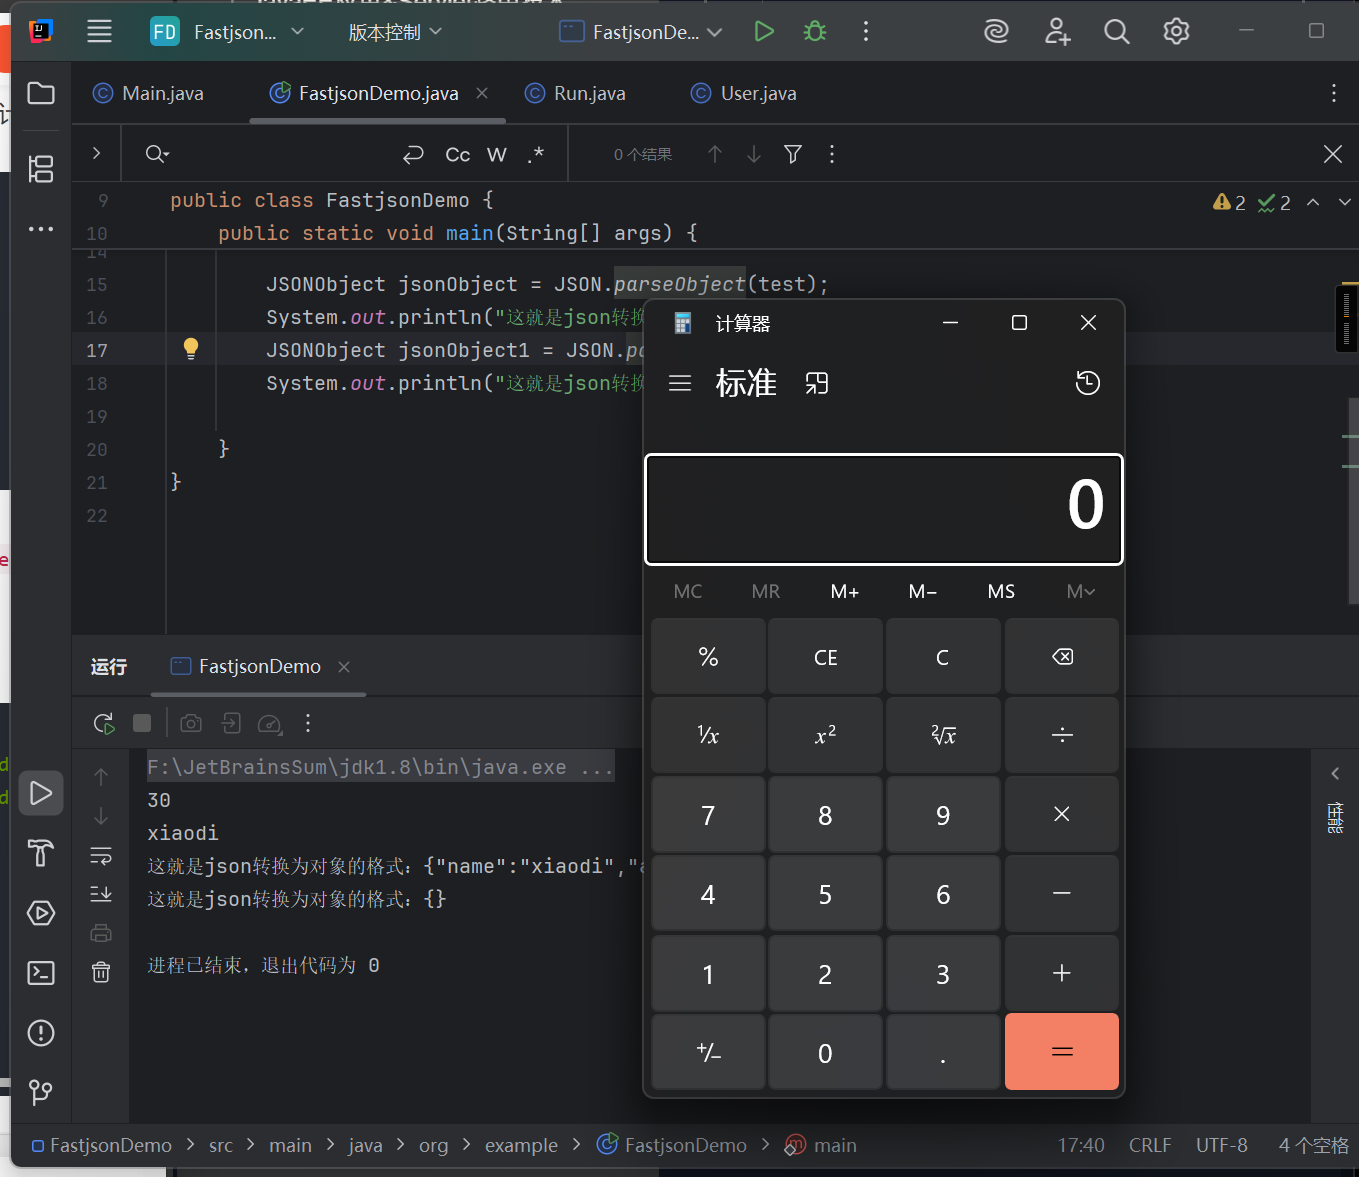This screenshot has height=1177, width=1359.
Task: Toggle soft-wrap in run console
Action: pos(101,856)
